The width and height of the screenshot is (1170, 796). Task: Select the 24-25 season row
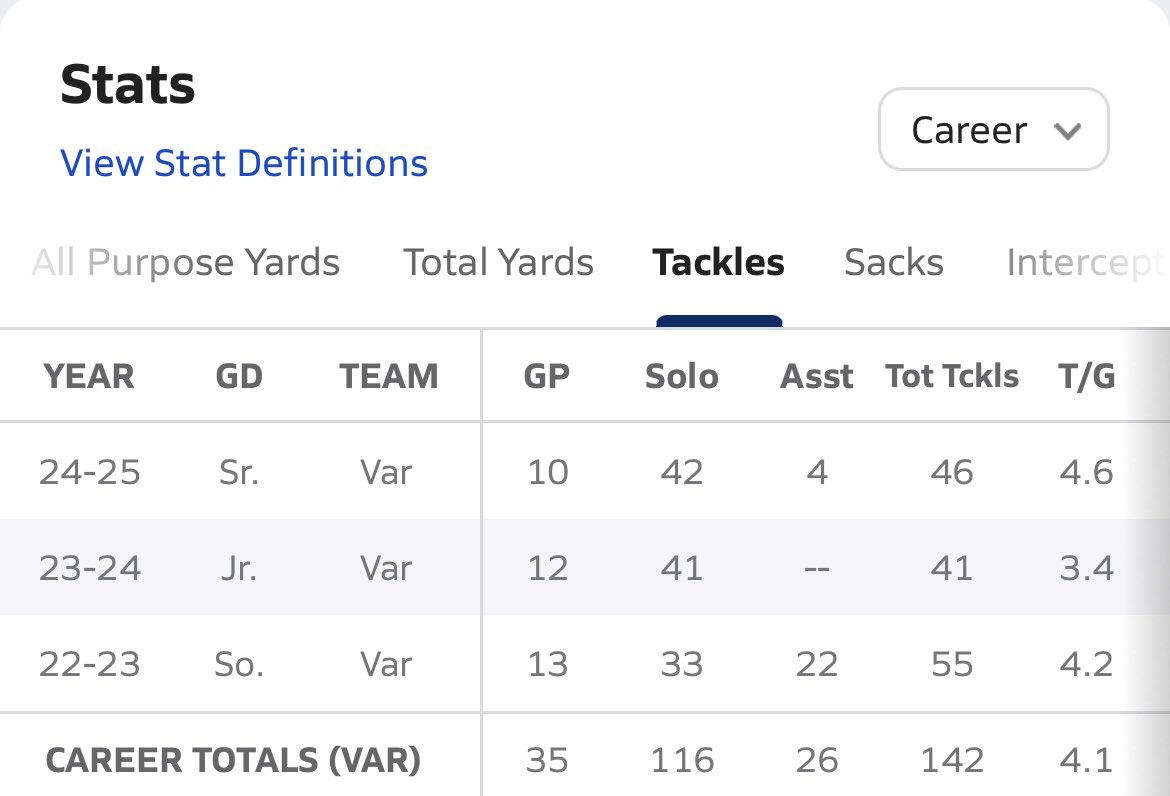pyautogui.click(x=585, y=471)
